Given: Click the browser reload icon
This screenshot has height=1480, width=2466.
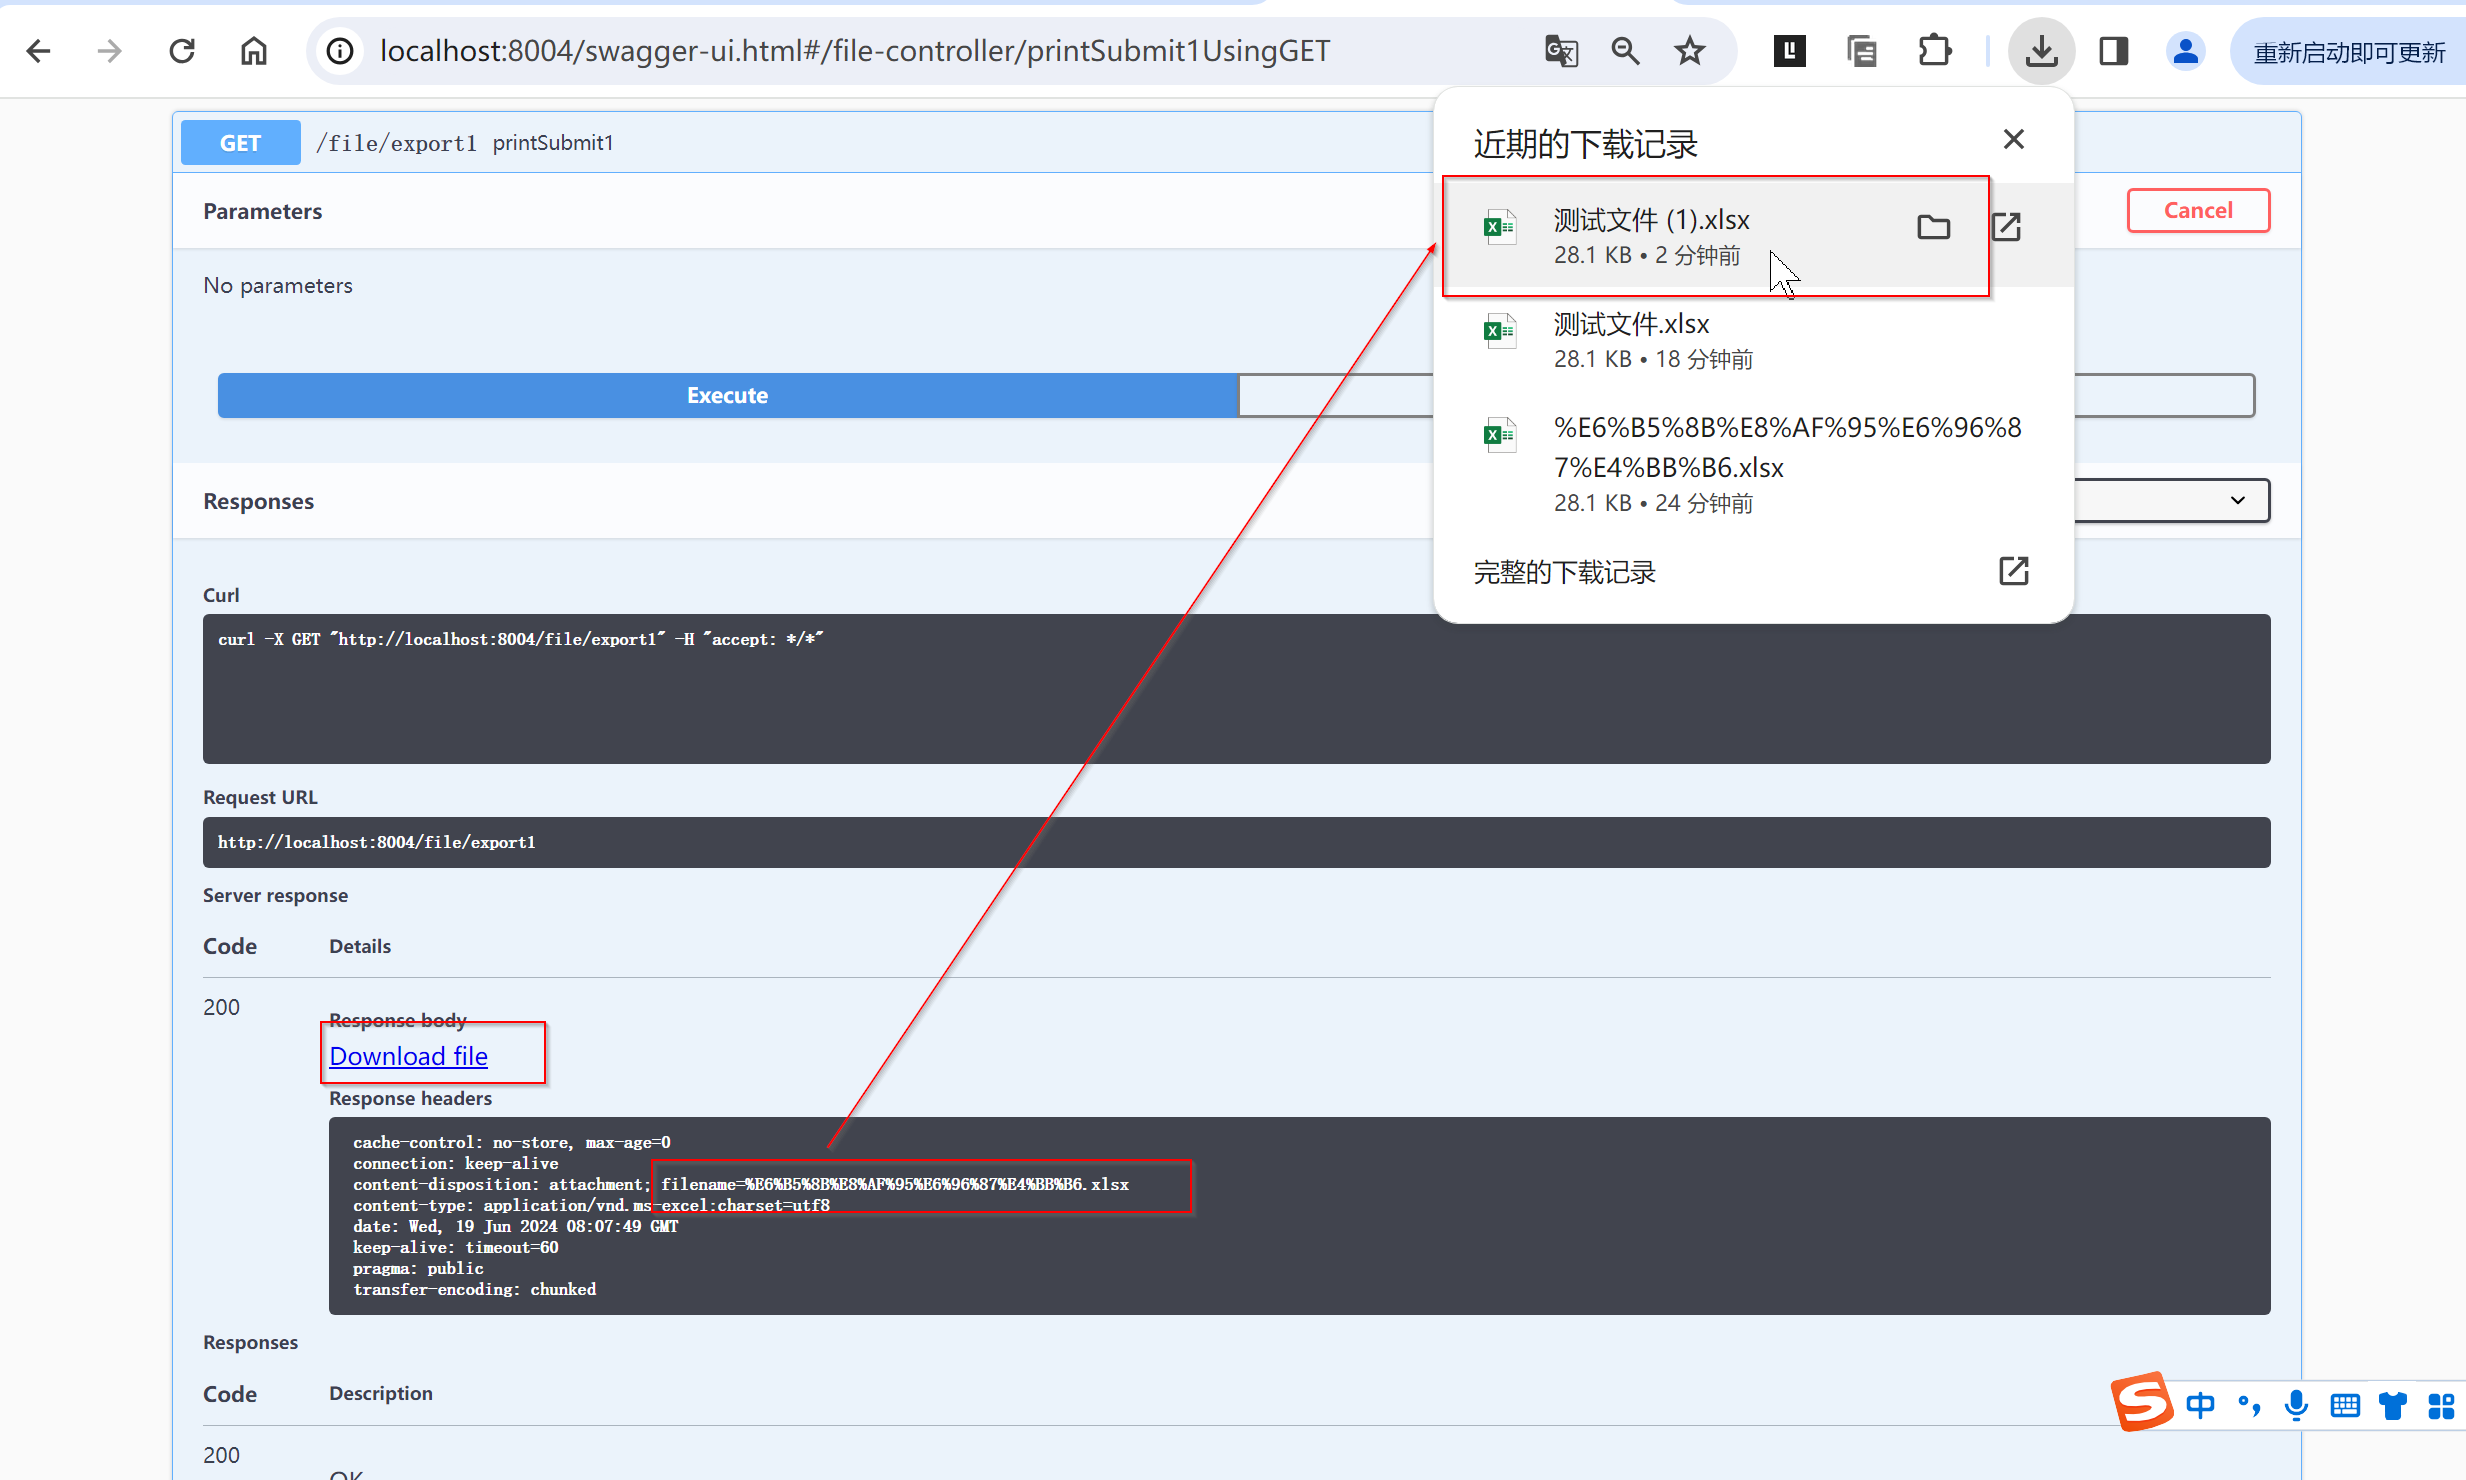Looking at the screenshot, I should 182,51.
